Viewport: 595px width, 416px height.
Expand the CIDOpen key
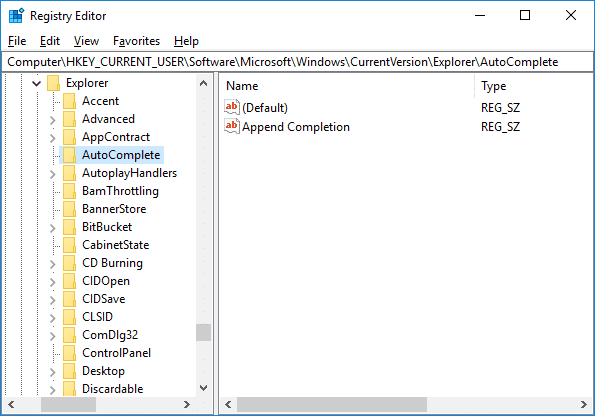click(x=52, y=282)
